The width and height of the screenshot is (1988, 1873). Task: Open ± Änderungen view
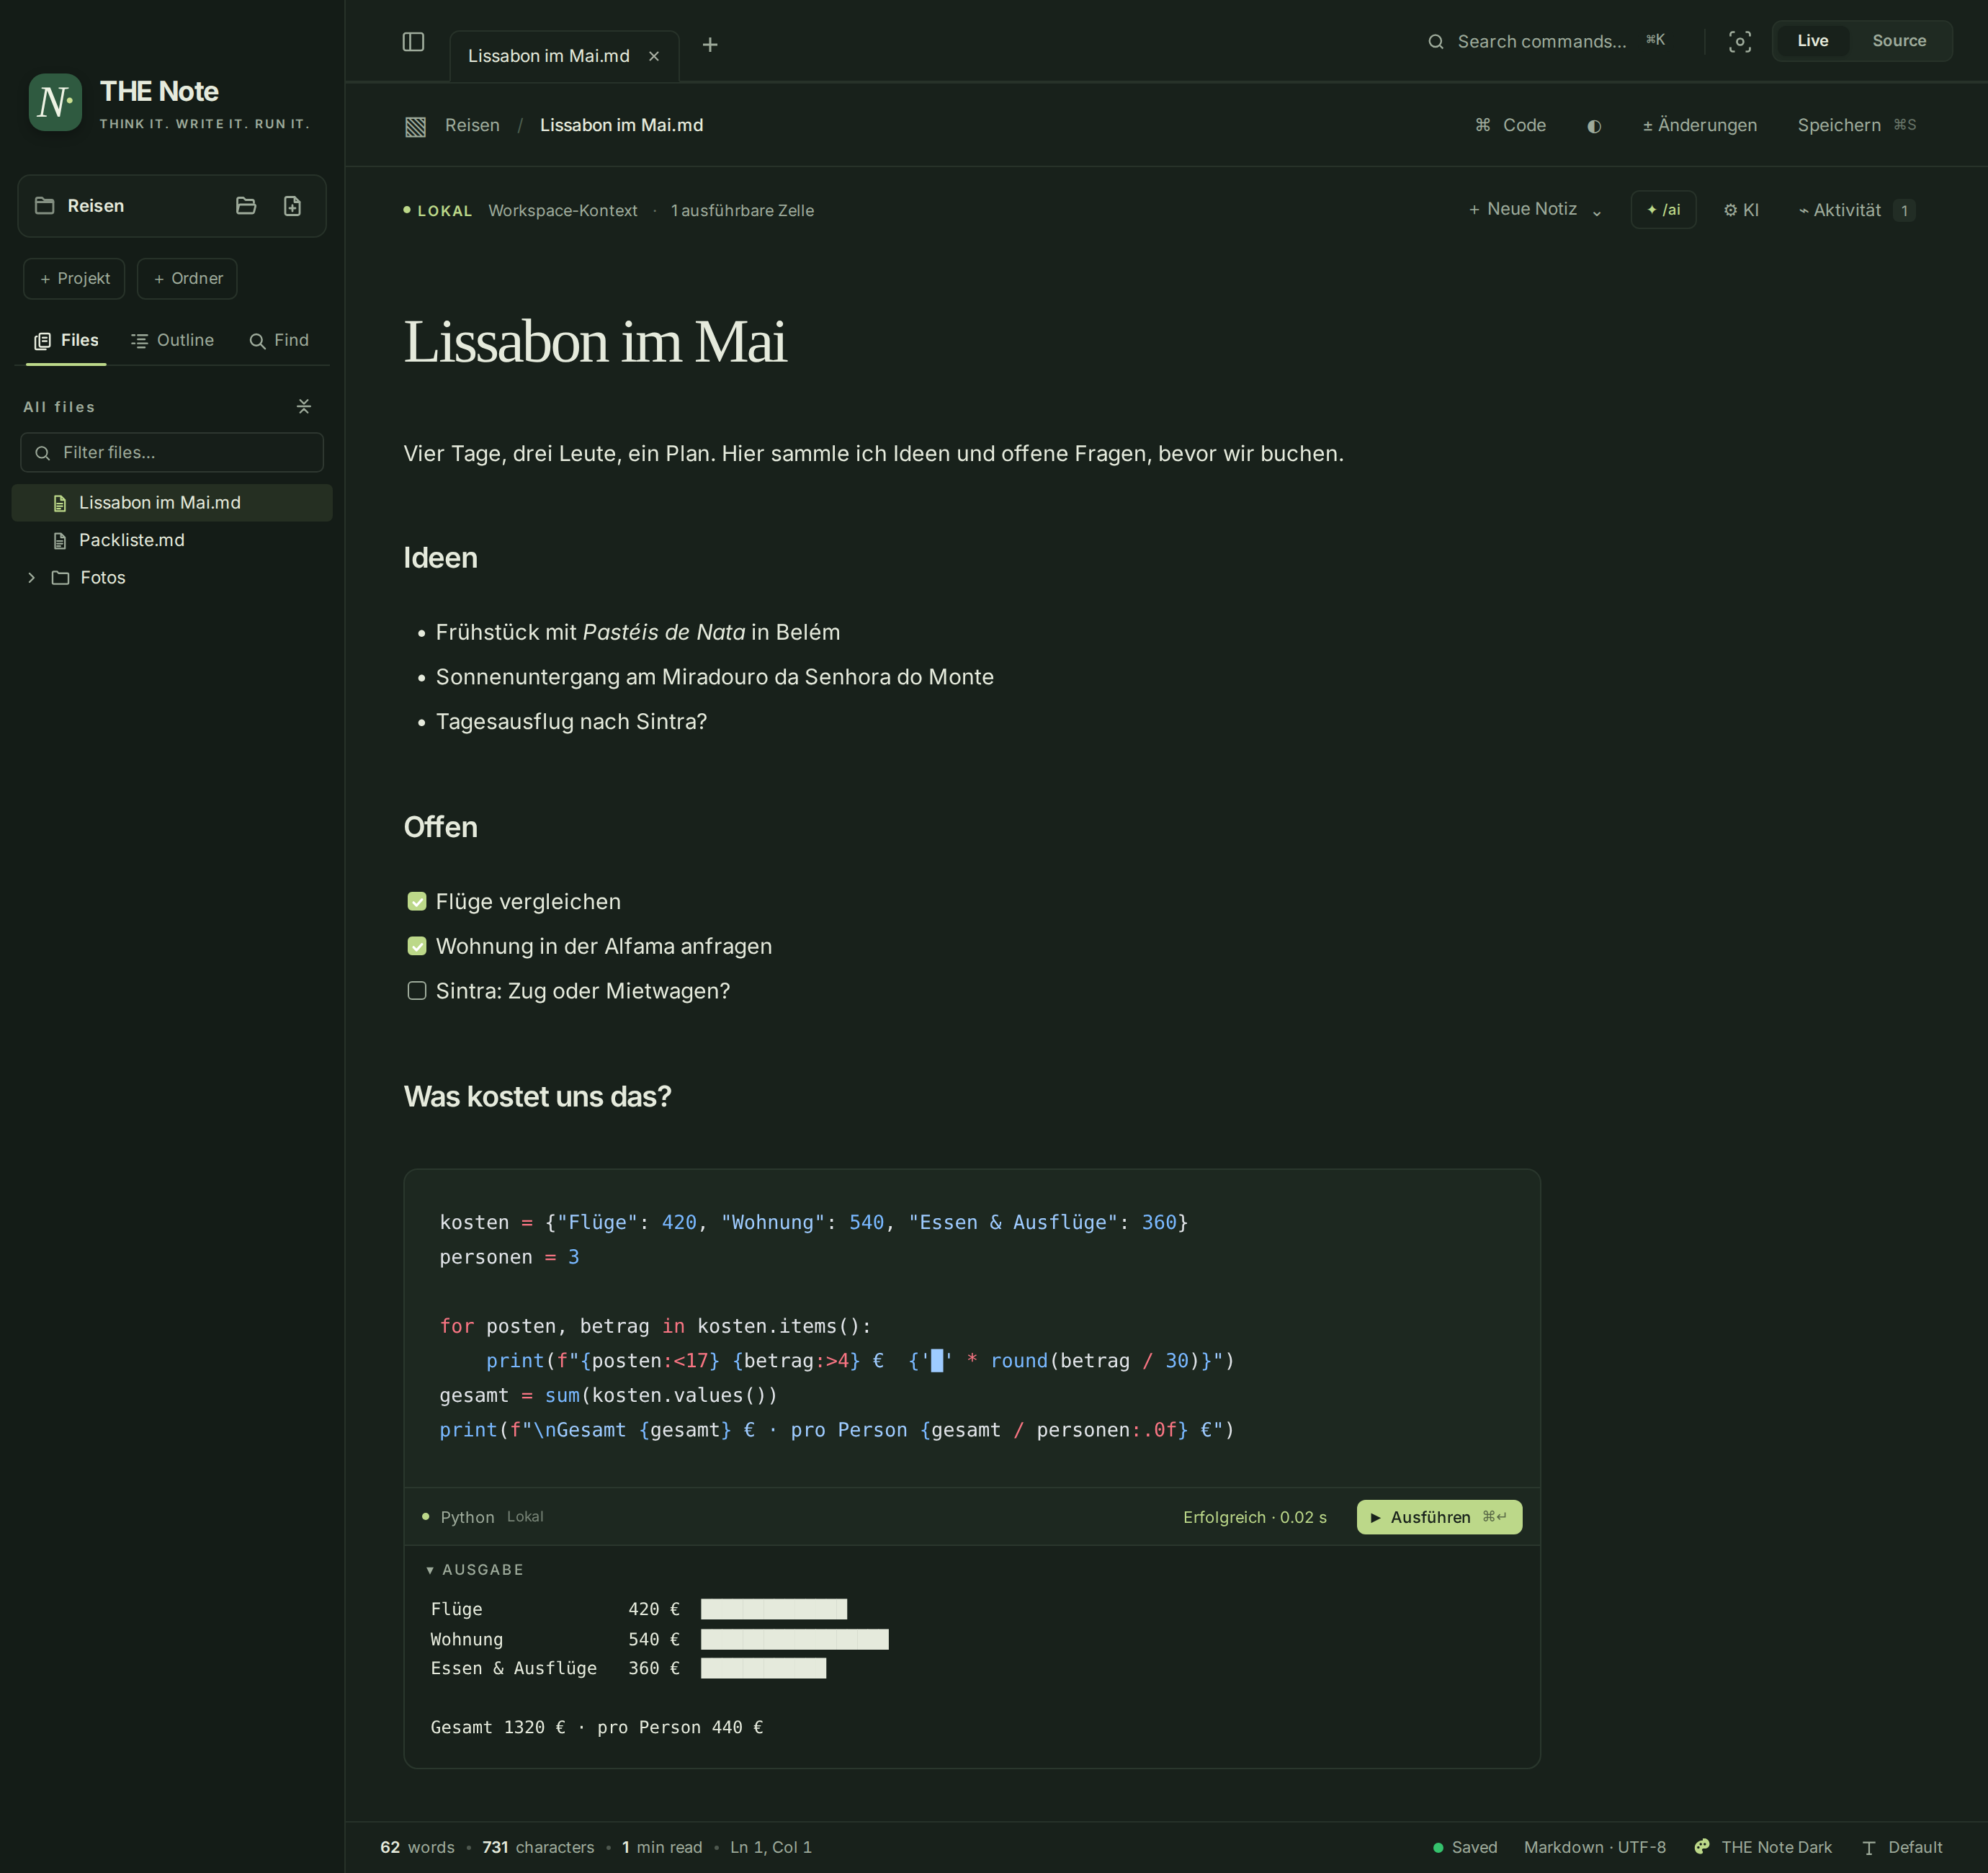1699,125
